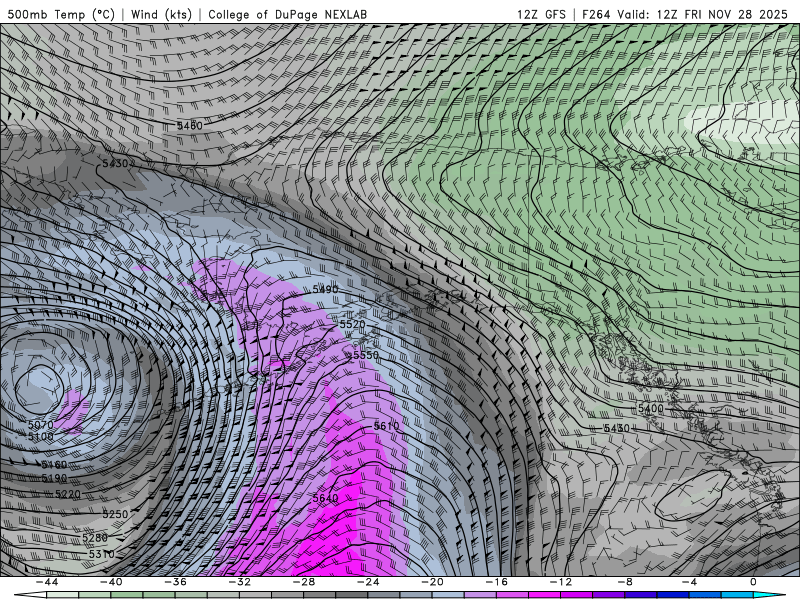800x600 pixels.
Task: Click the 5100 height contour label
Action: [x=40, y=437]
